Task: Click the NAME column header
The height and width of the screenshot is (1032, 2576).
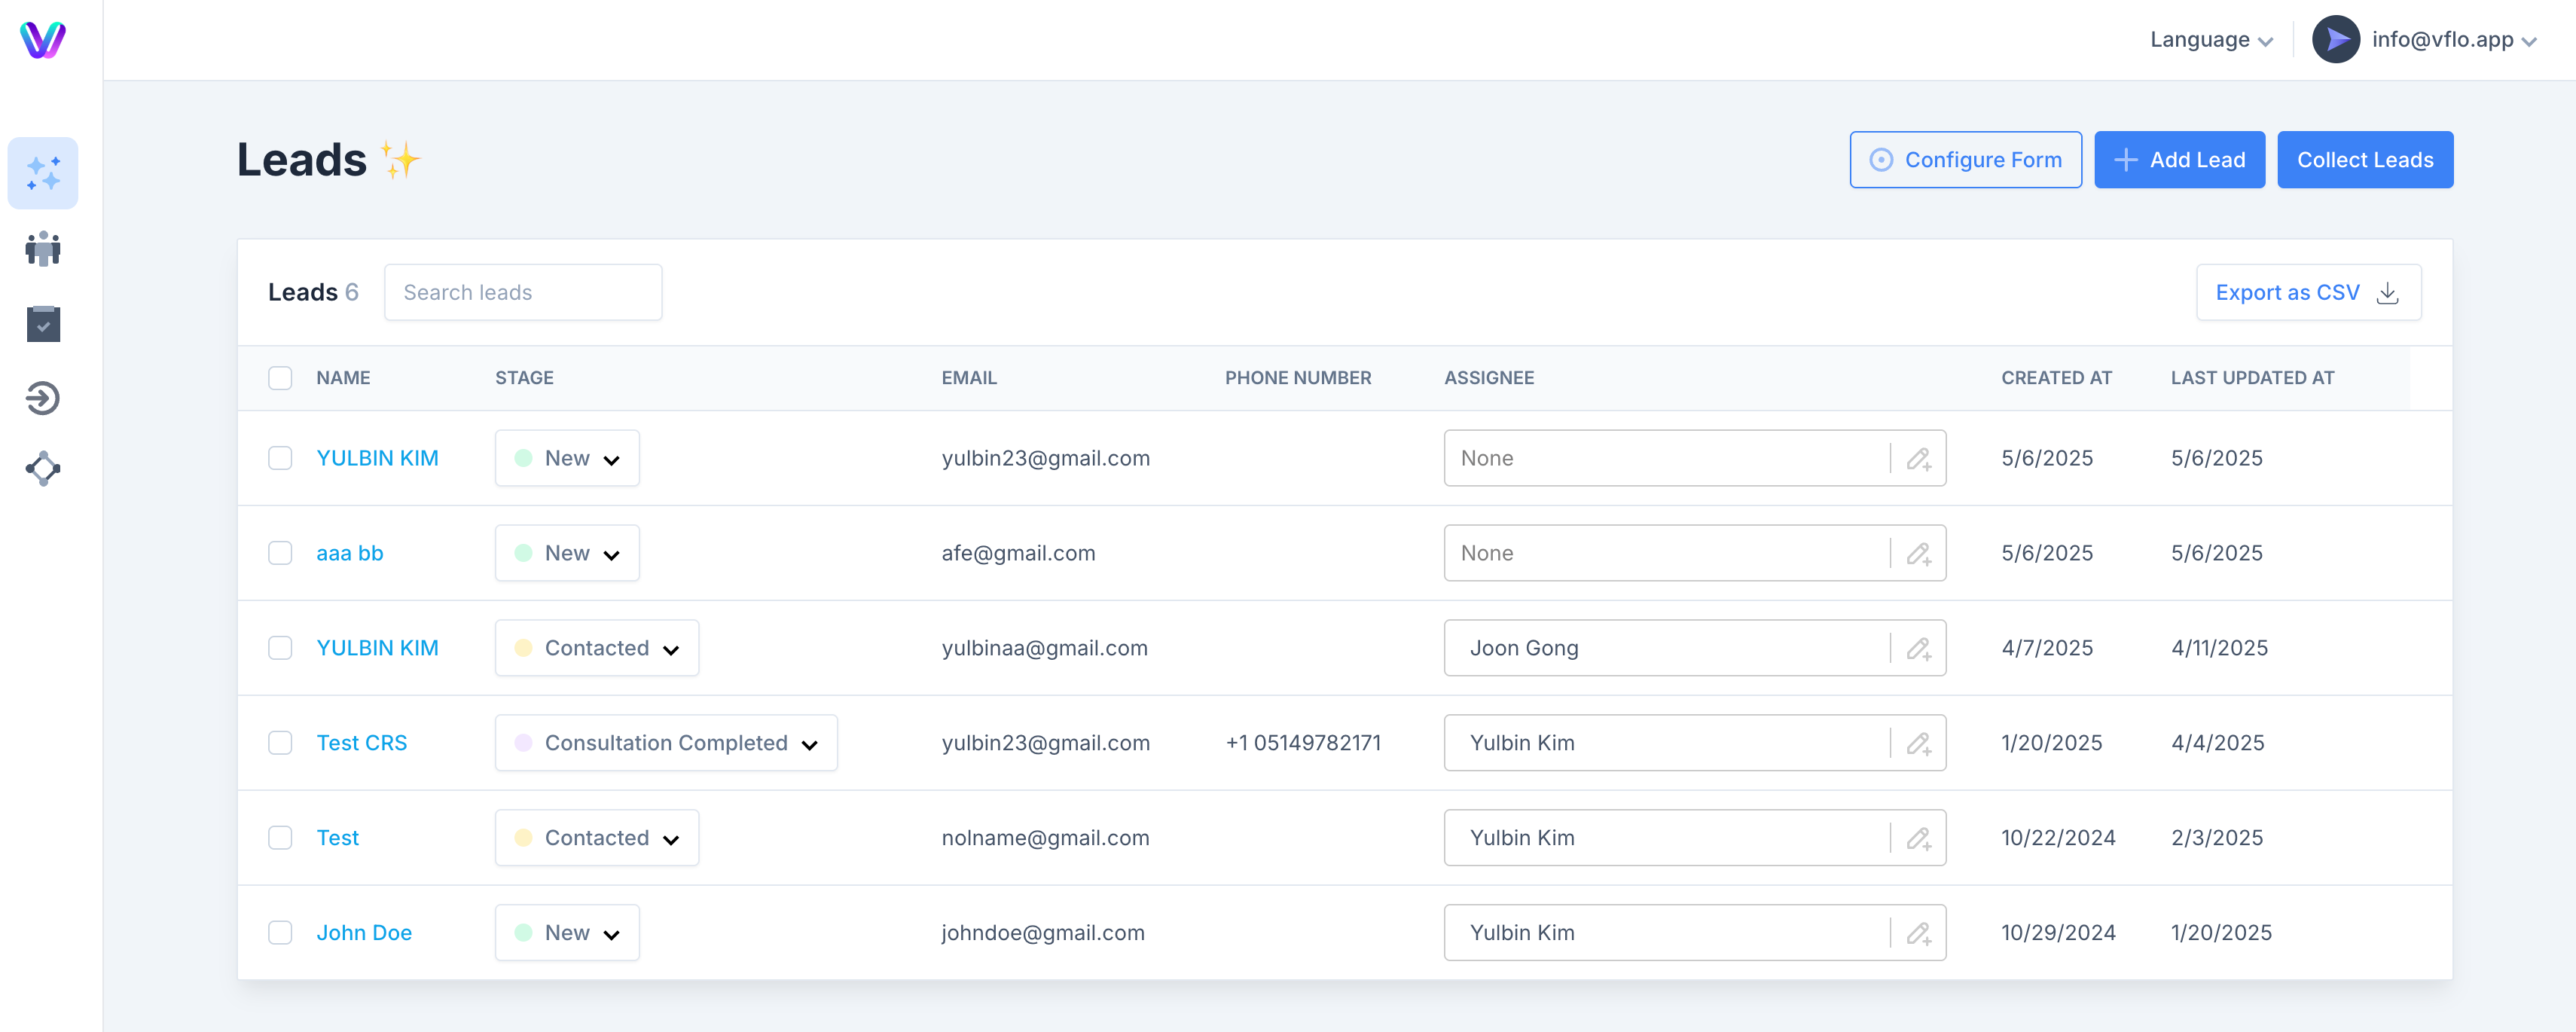Action: point(343,378)
